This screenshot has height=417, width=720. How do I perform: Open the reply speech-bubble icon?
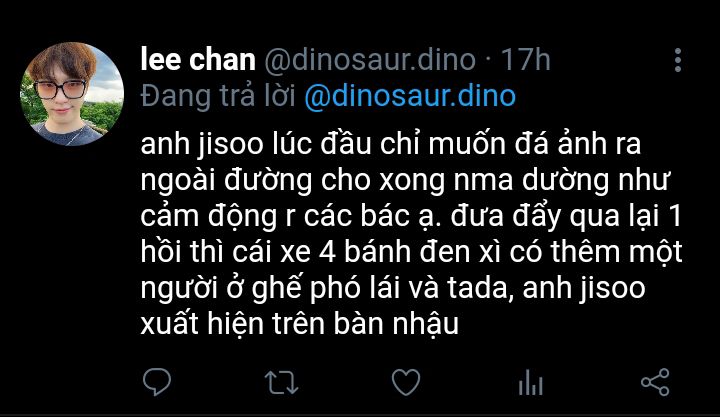pos(157,382)
